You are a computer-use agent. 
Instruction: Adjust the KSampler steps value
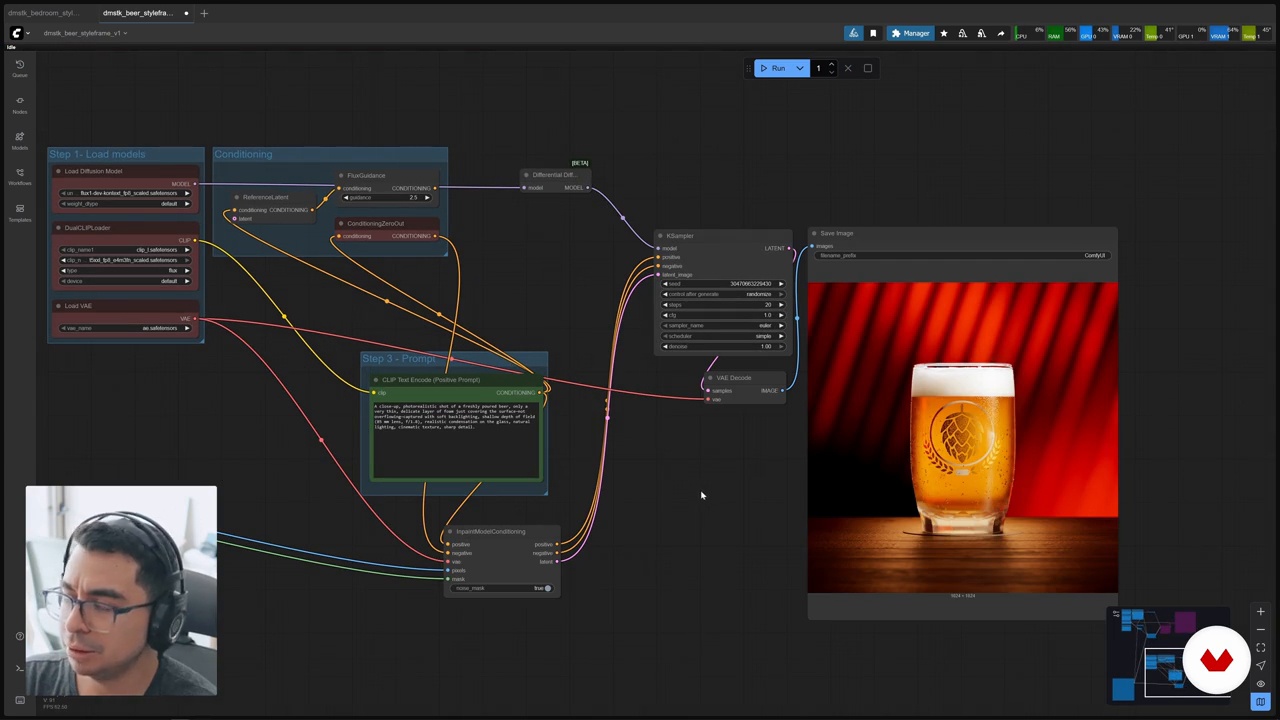tap(723, 304)
